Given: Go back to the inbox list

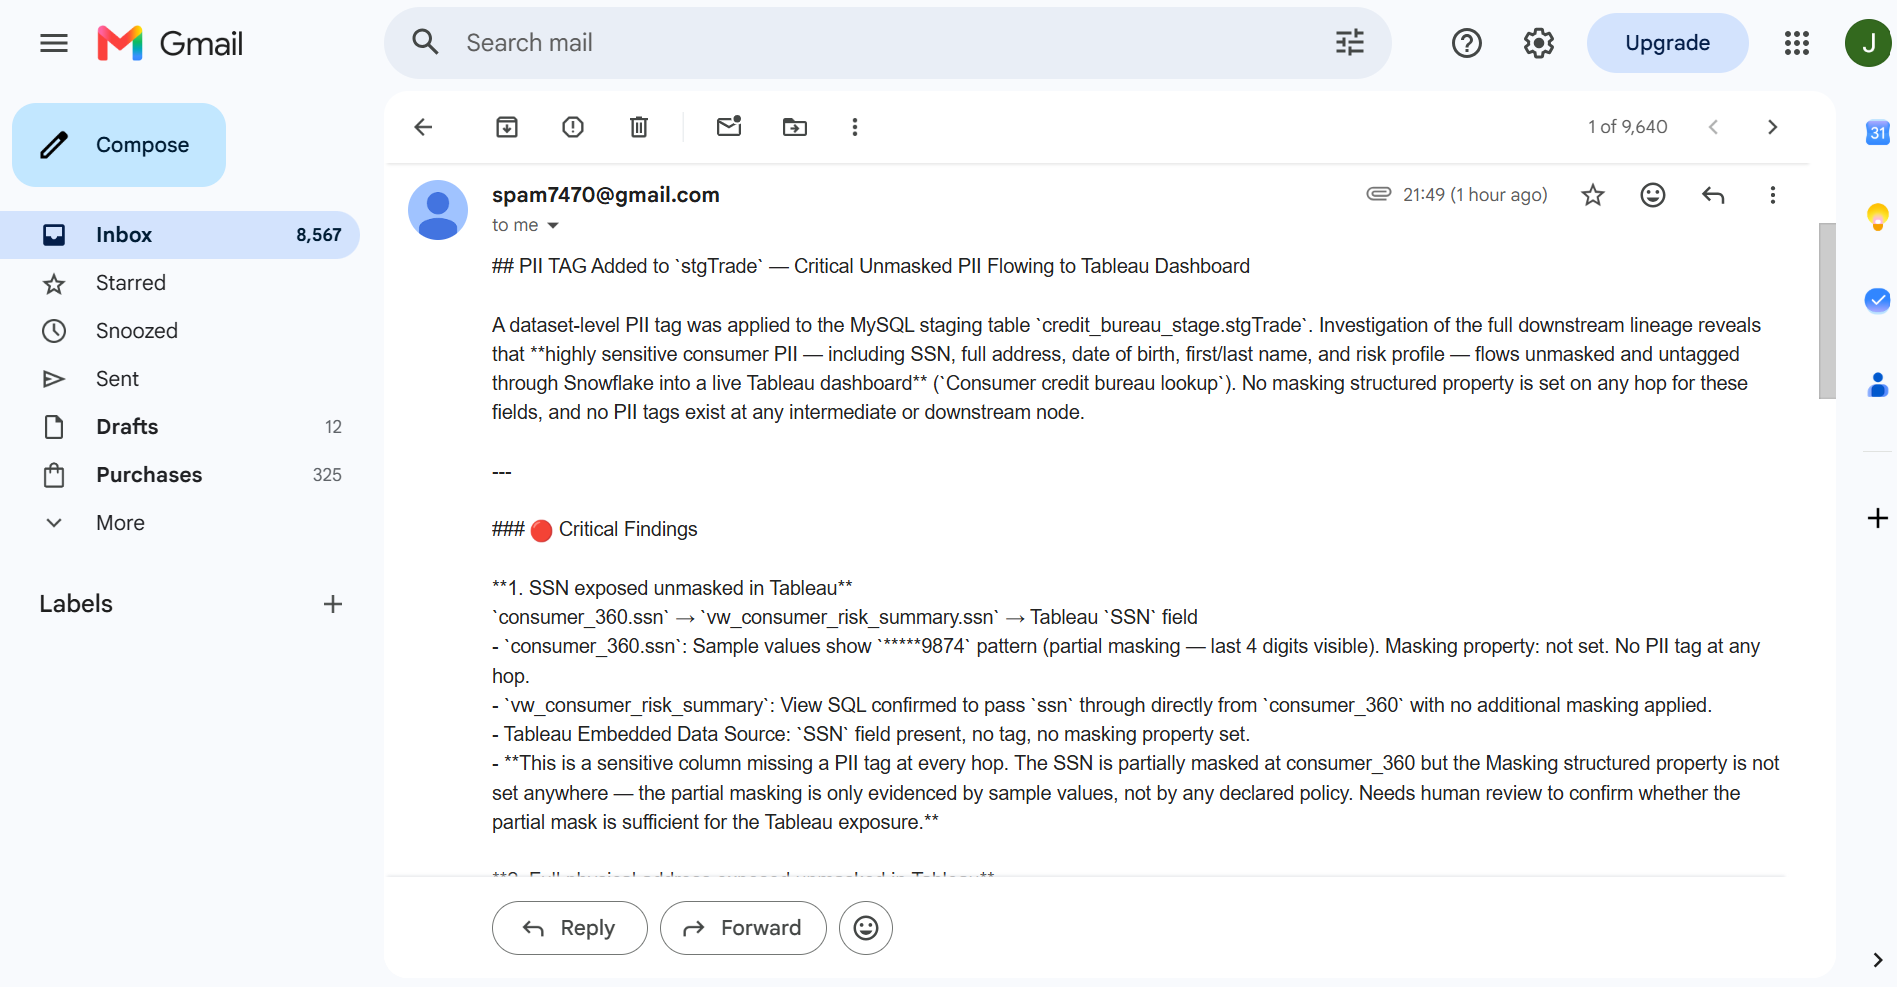Looking at the screenshot, I should [423, 127].
